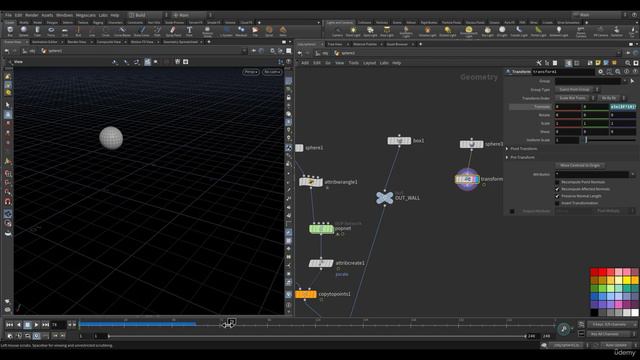Select the Point Light shelf tool

353,31
